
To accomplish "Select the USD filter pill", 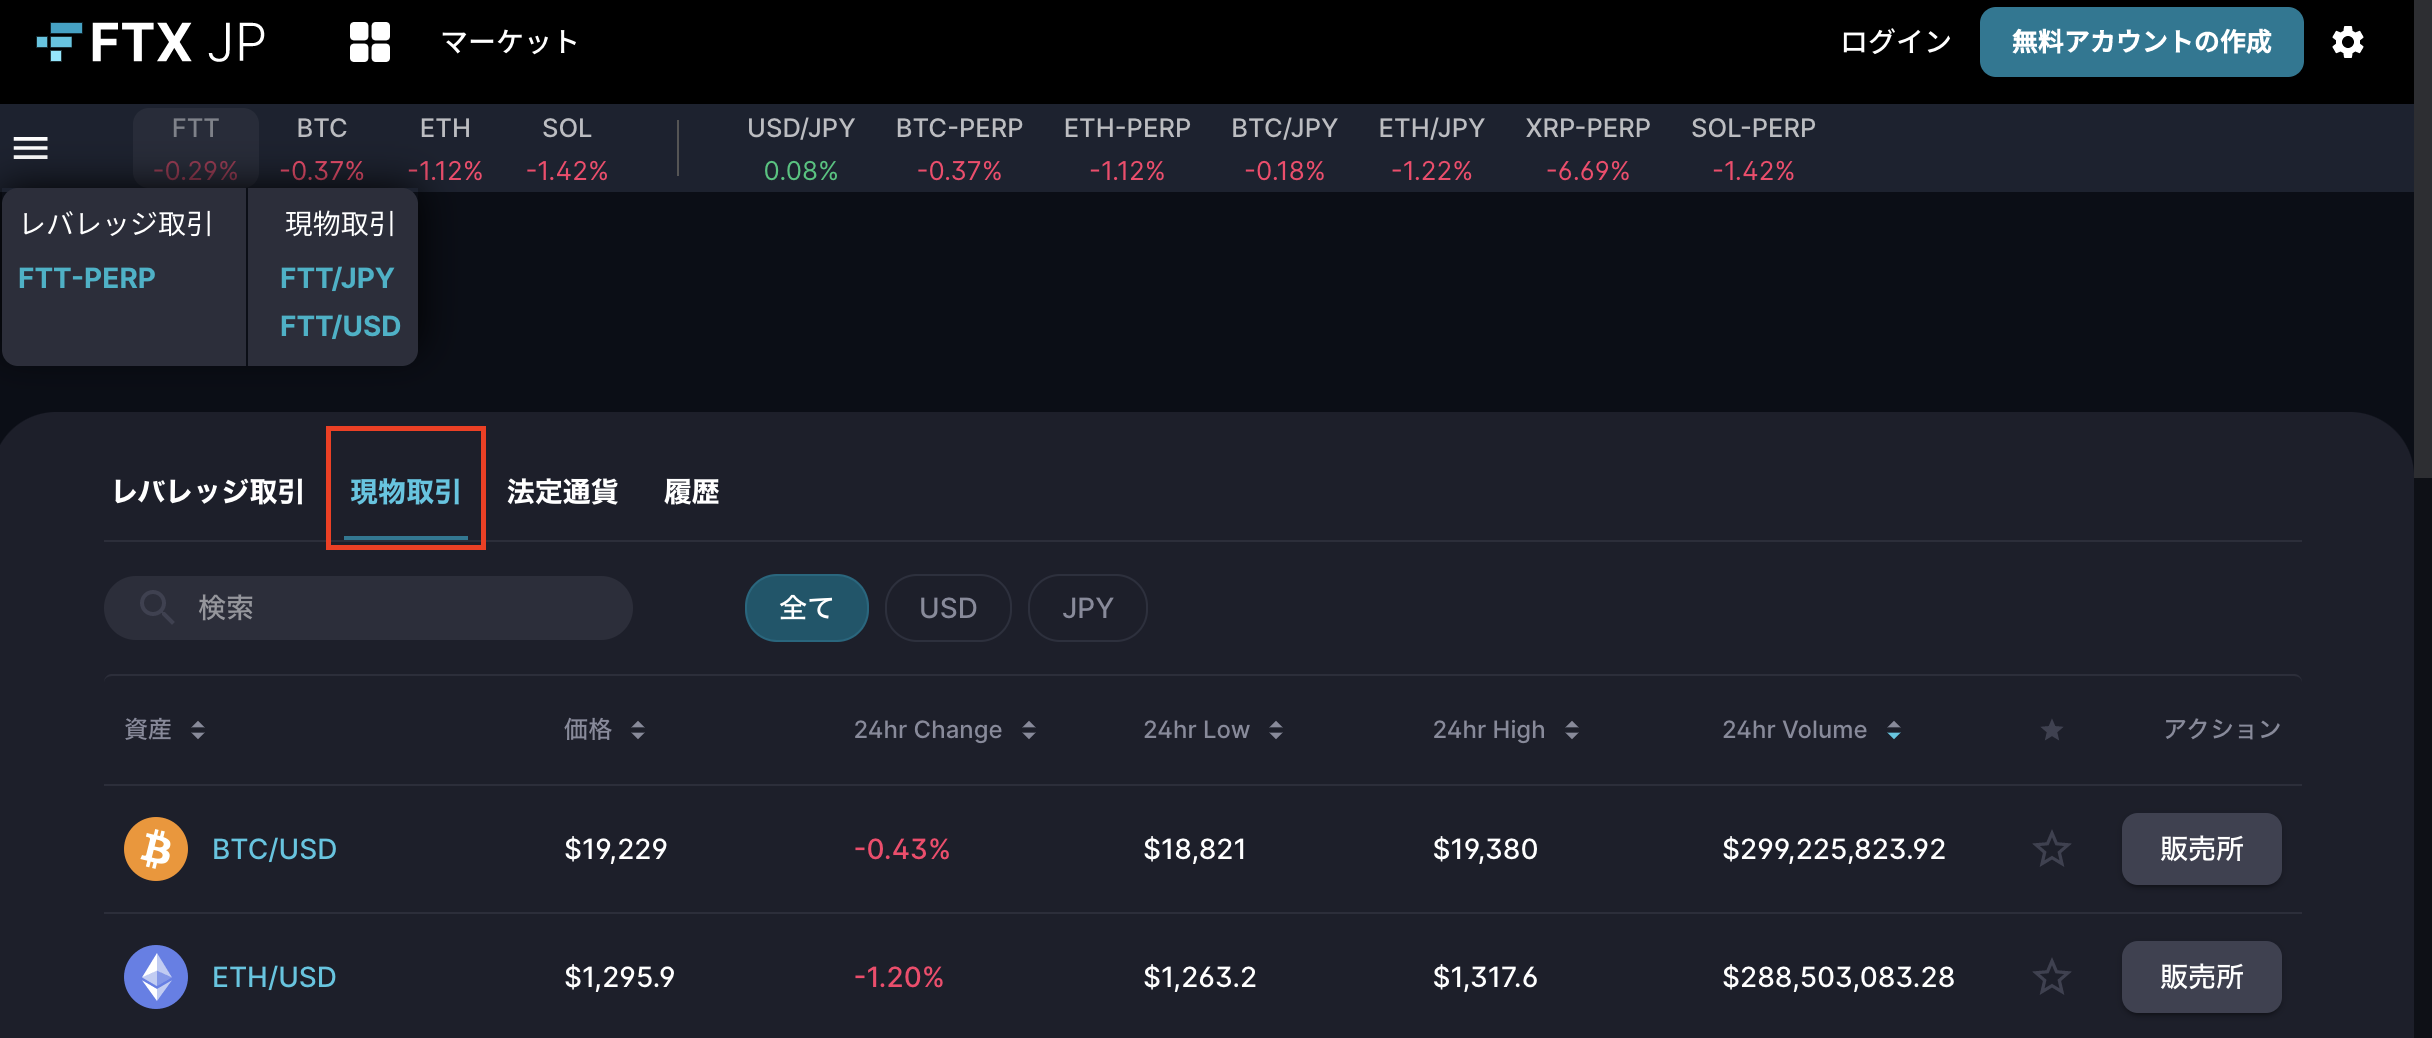I will pos(948,608).
